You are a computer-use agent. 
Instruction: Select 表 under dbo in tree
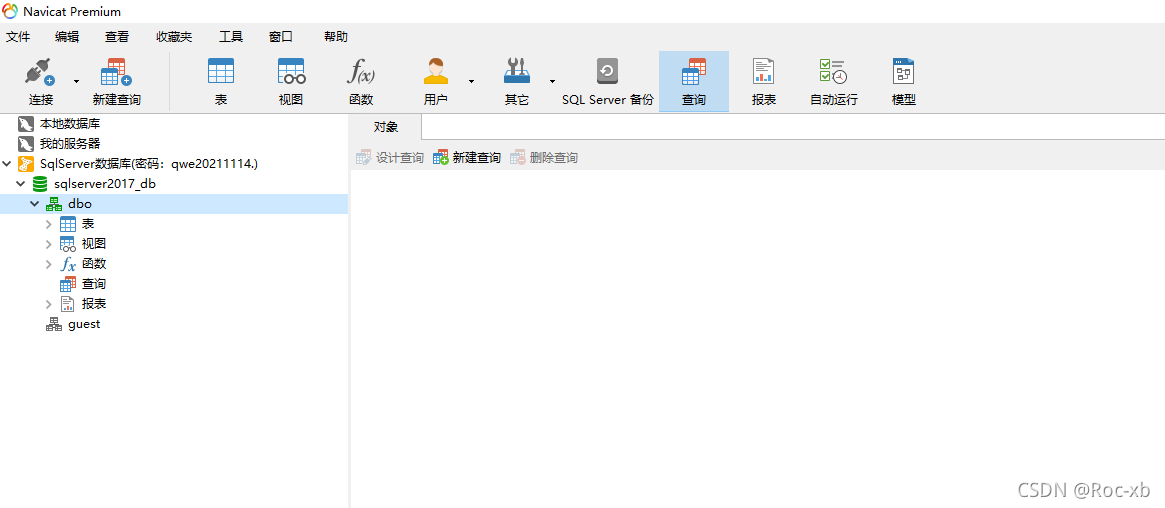(88, 224)
